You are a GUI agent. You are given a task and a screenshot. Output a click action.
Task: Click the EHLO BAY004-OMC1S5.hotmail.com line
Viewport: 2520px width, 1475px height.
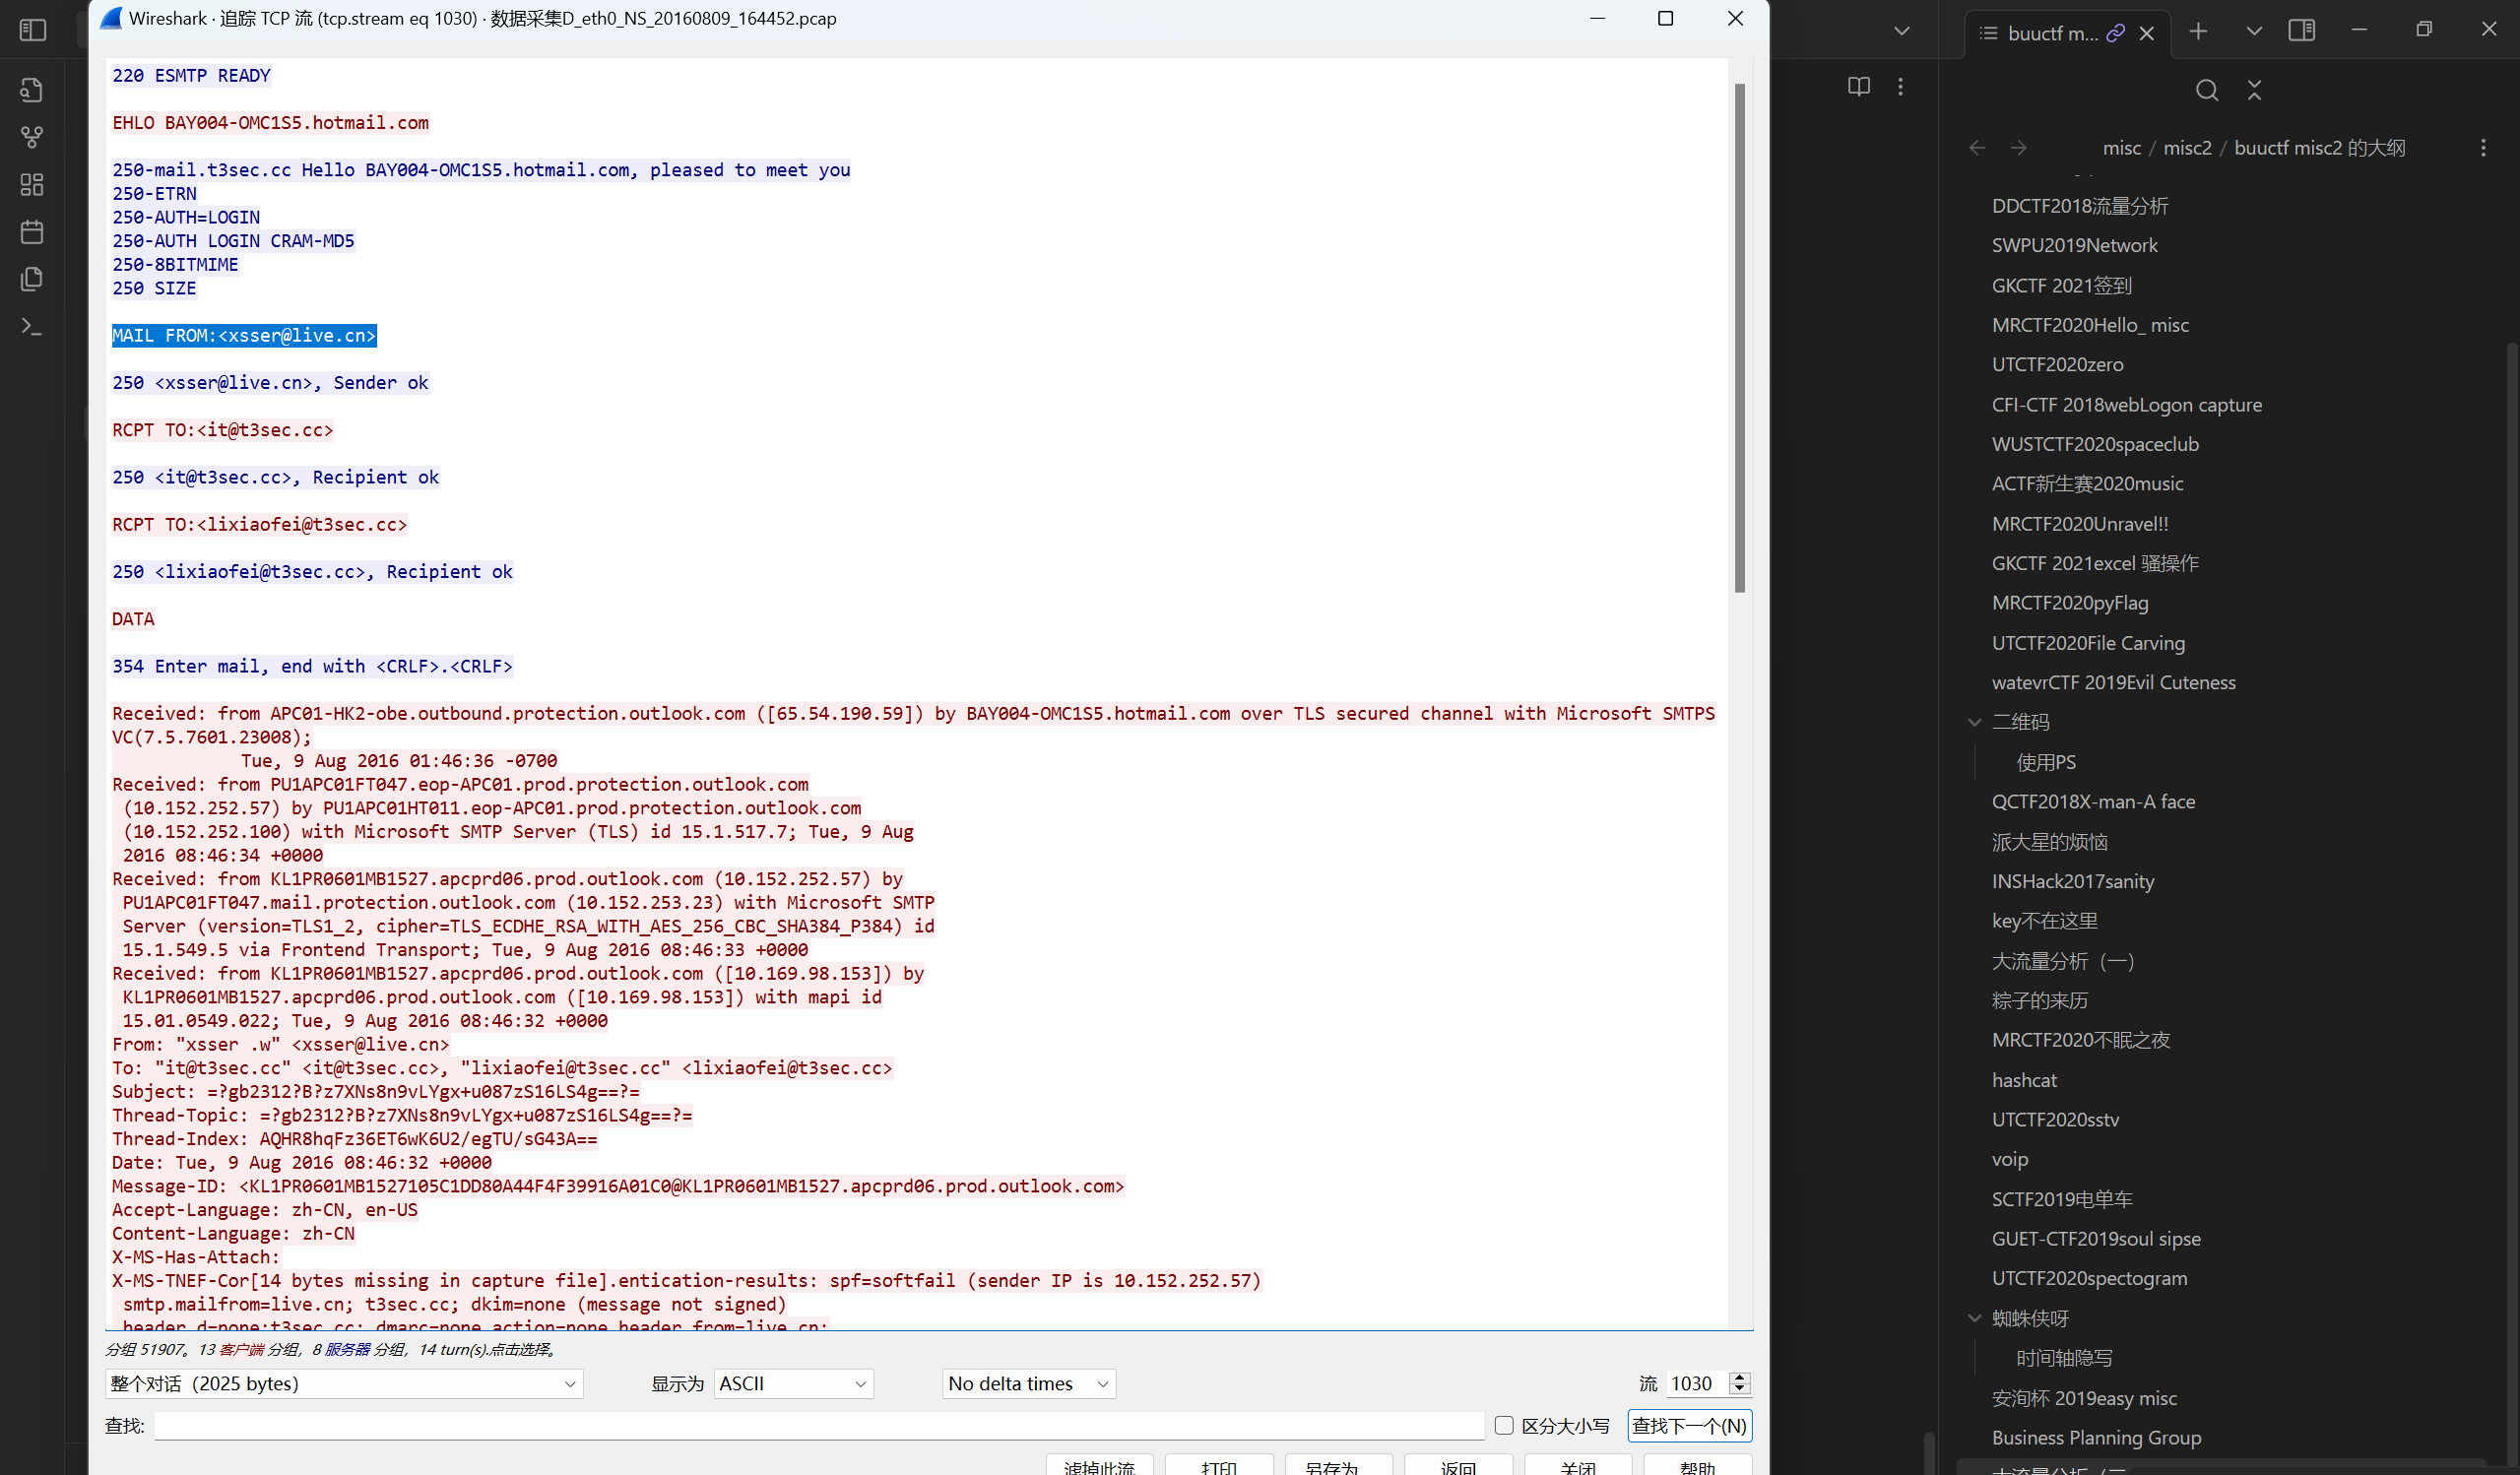point(270,122)
